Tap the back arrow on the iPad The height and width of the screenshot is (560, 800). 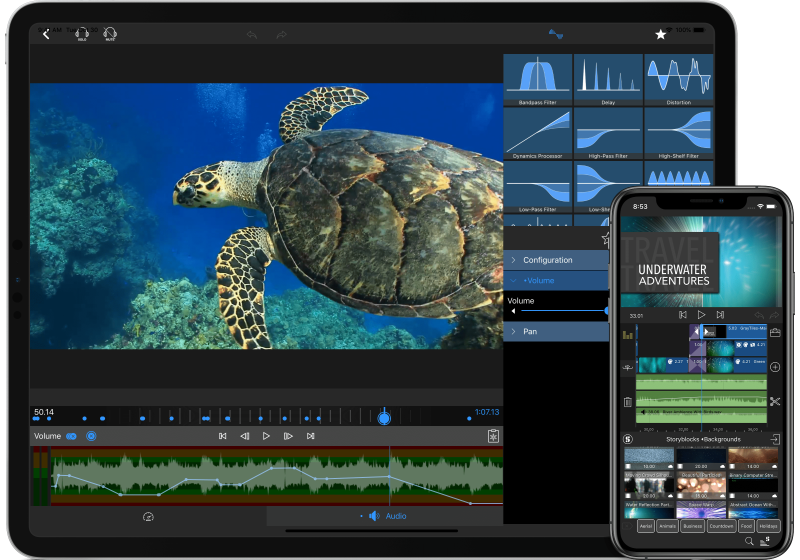[x=46, y=34]
